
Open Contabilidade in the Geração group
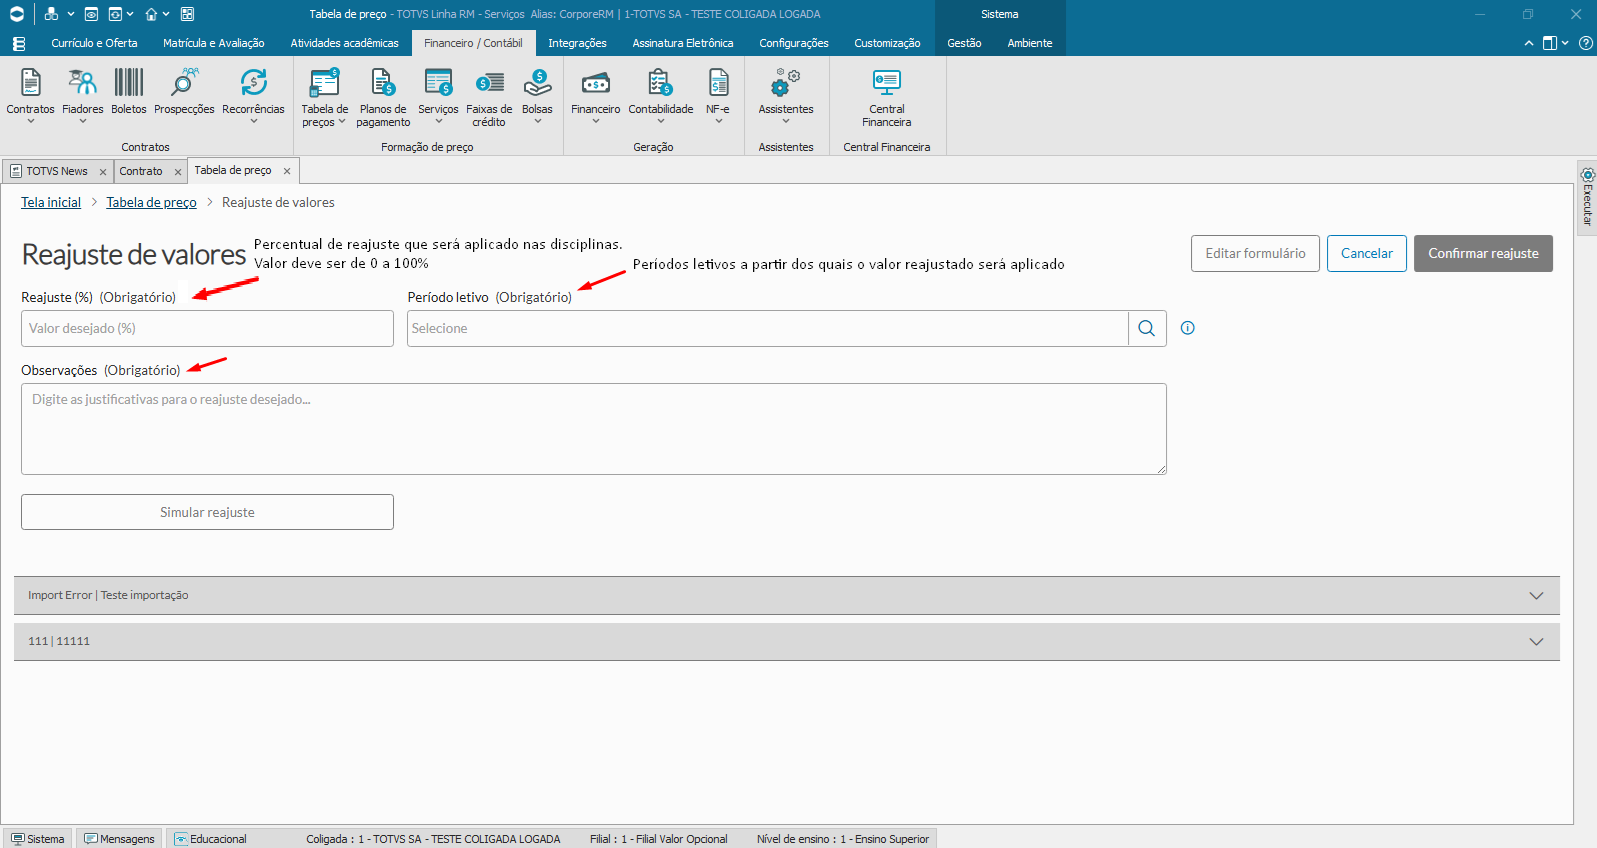tap(661, 94)
